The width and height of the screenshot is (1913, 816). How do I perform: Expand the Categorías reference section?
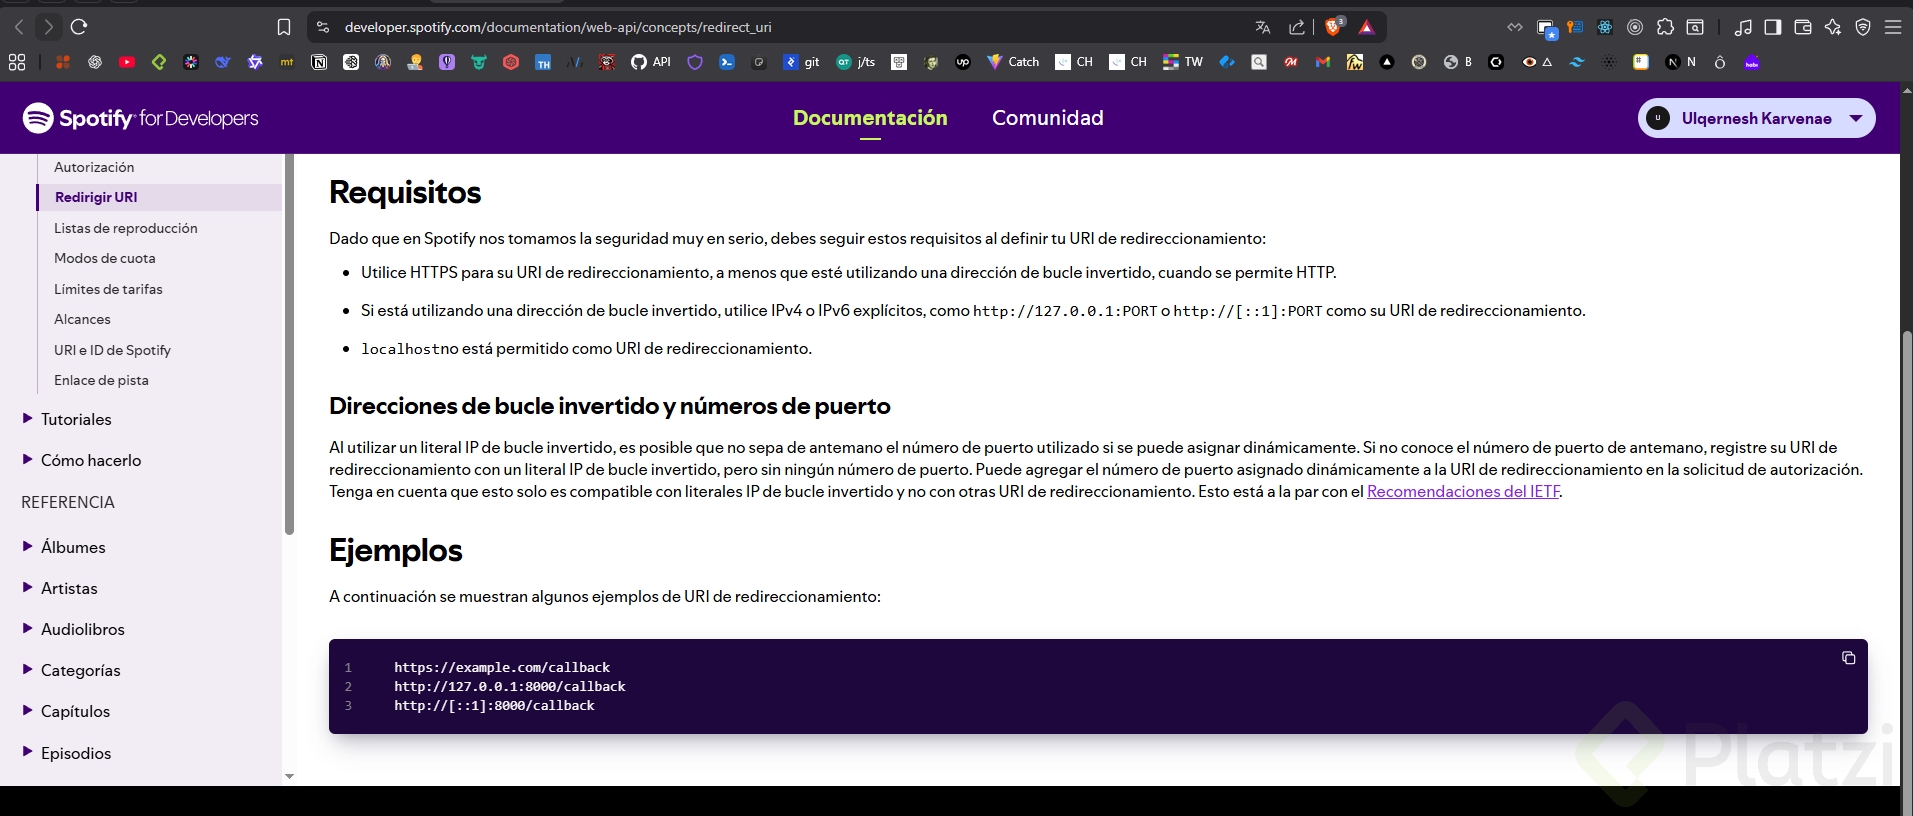click(x=71, y=670)
